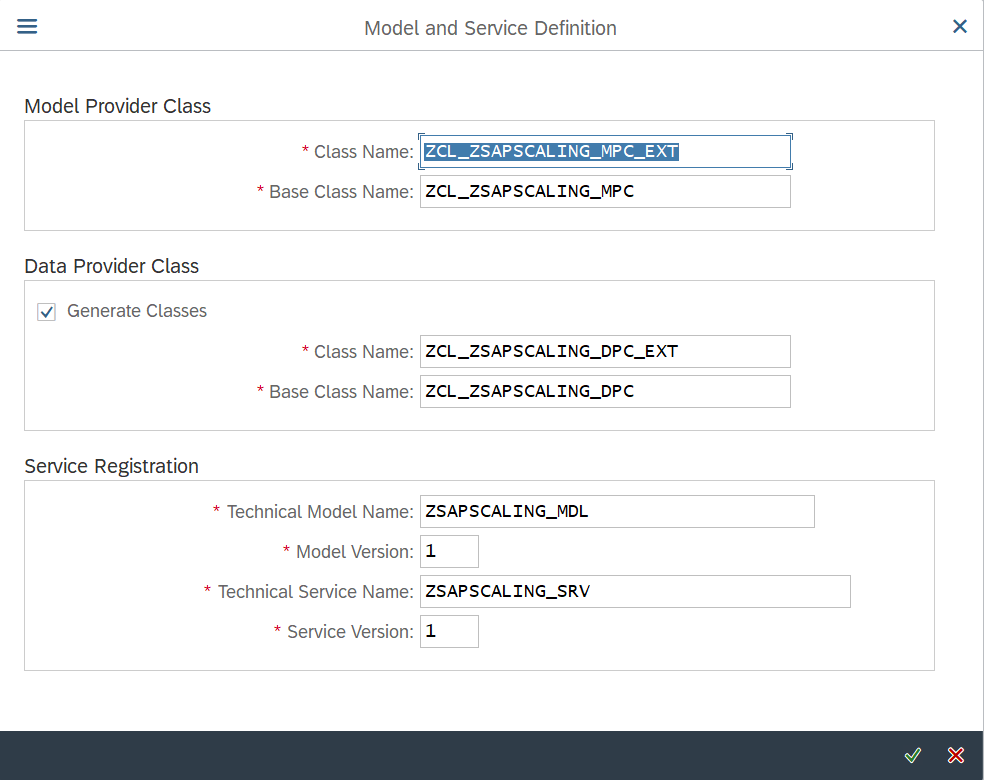Close the Model and Service Definition dialog
This screenshot has height=780, width=984.
pyautogui.click(x=960, y=26)
